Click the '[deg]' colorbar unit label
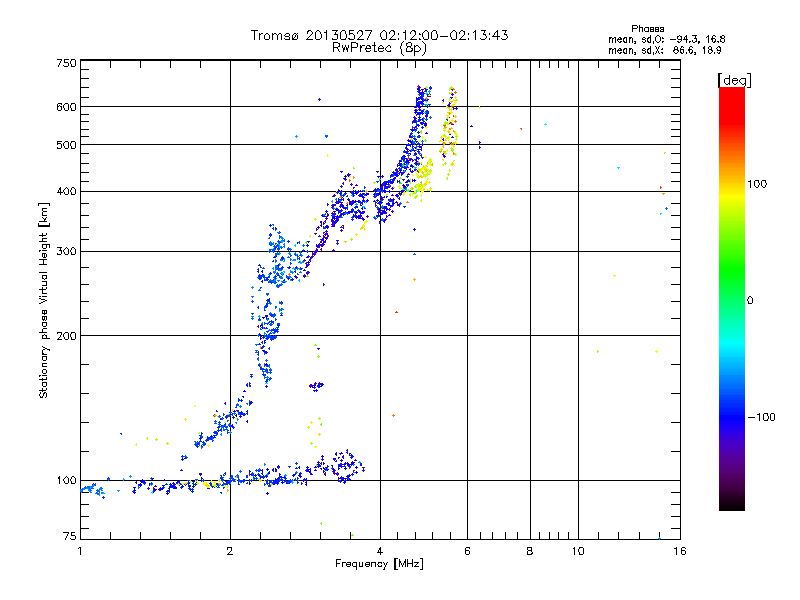This screenshot has width=800, height=600. pyautogui.click(x=734, y=80)
